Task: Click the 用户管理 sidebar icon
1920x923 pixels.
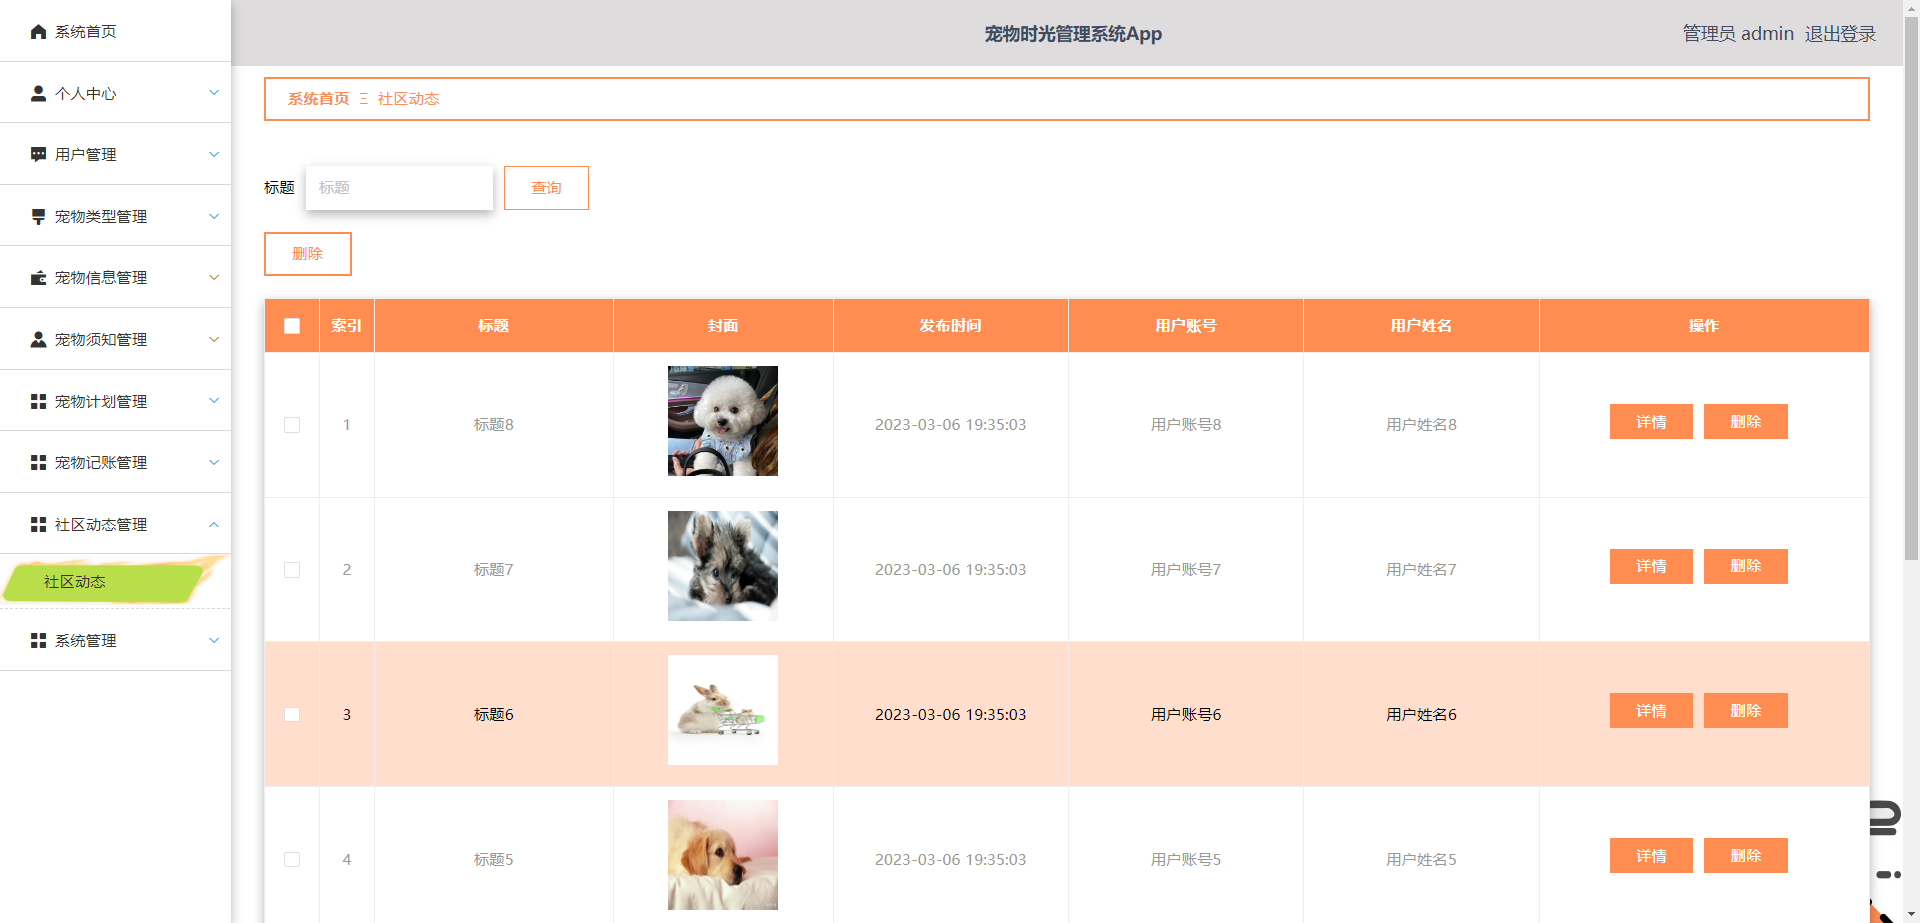Action: coord(38,154)
